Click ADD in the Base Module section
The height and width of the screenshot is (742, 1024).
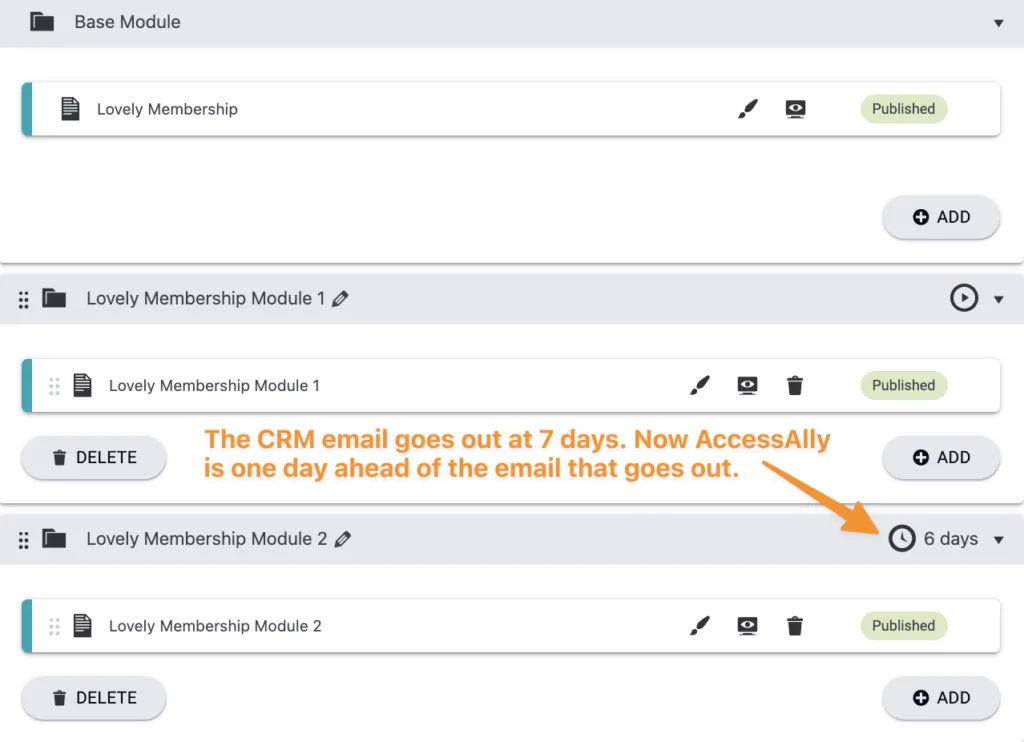tap(940, 217)
